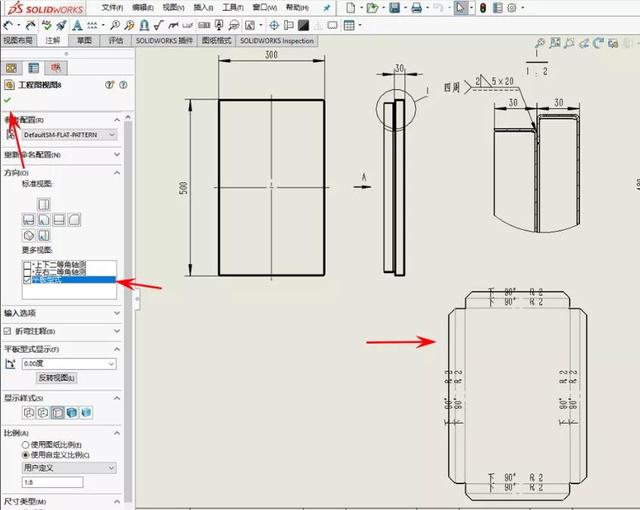Collapse the 尺寸类型 section

pos(117,501)
